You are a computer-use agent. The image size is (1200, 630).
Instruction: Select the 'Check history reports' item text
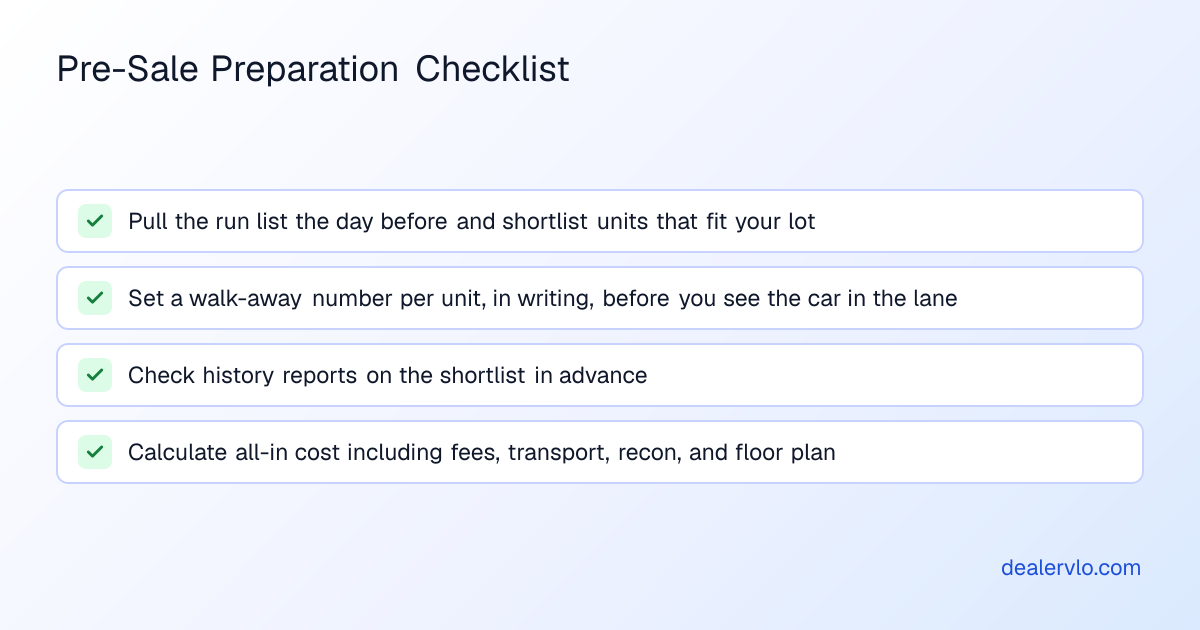pos(388,375)
